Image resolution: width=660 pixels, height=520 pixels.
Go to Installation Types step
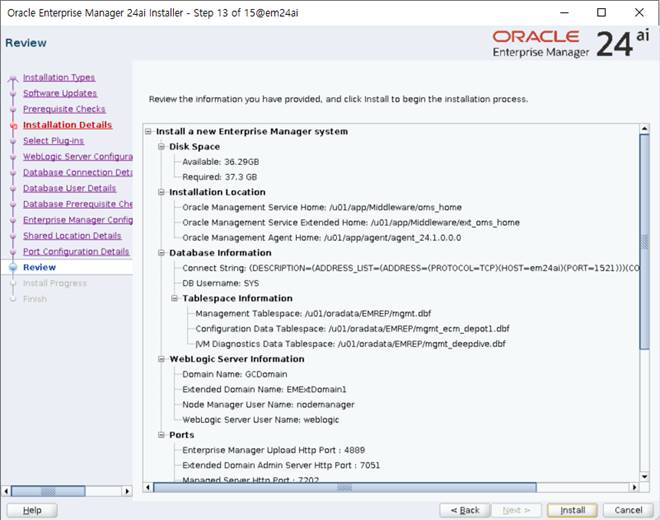tap(59, 77)
